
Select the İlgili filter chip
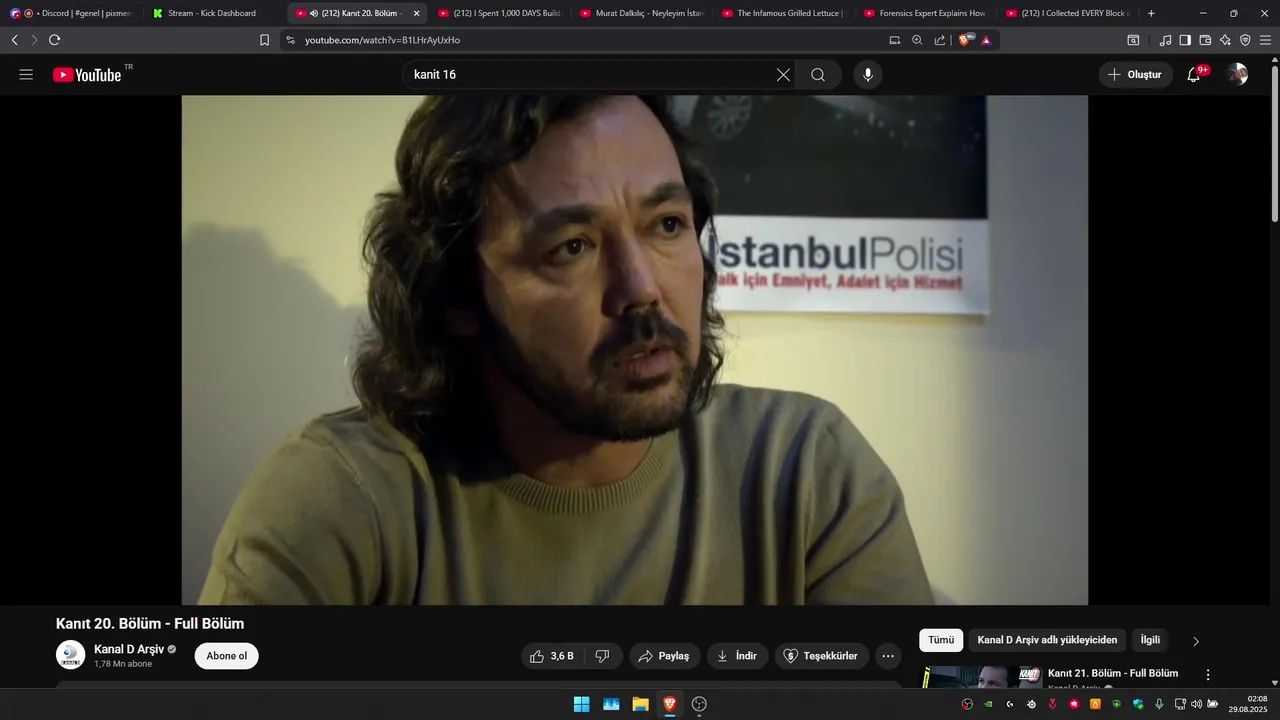coord(1150,640)
